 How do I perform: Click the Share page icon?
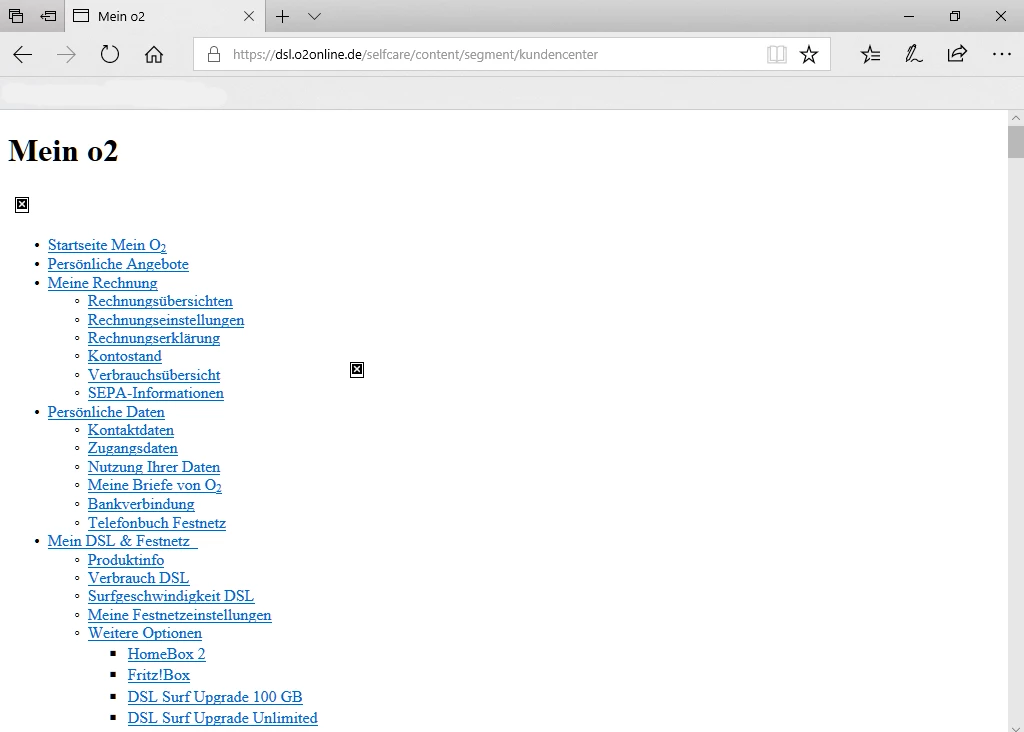[957, 54]
